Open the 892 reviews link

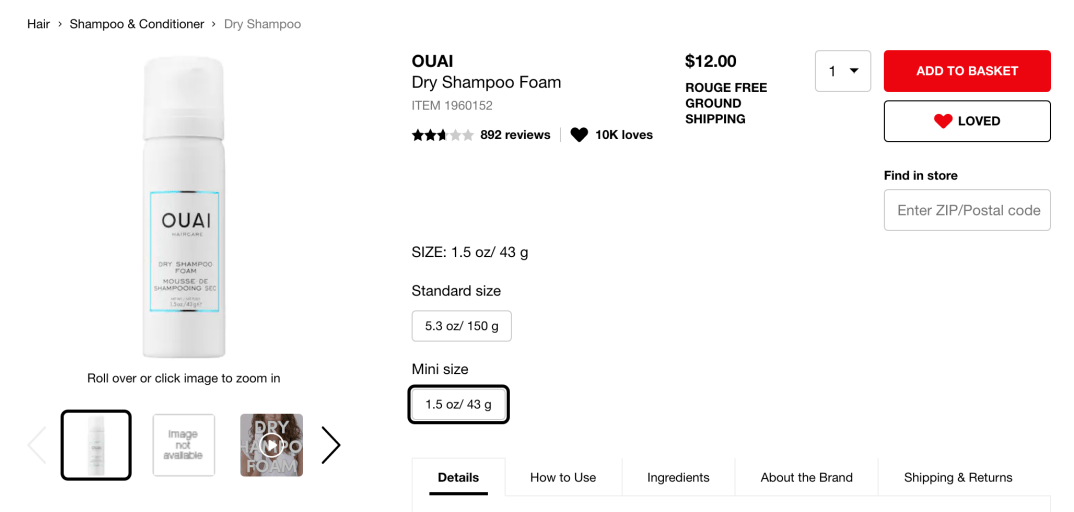pos(515,135)
